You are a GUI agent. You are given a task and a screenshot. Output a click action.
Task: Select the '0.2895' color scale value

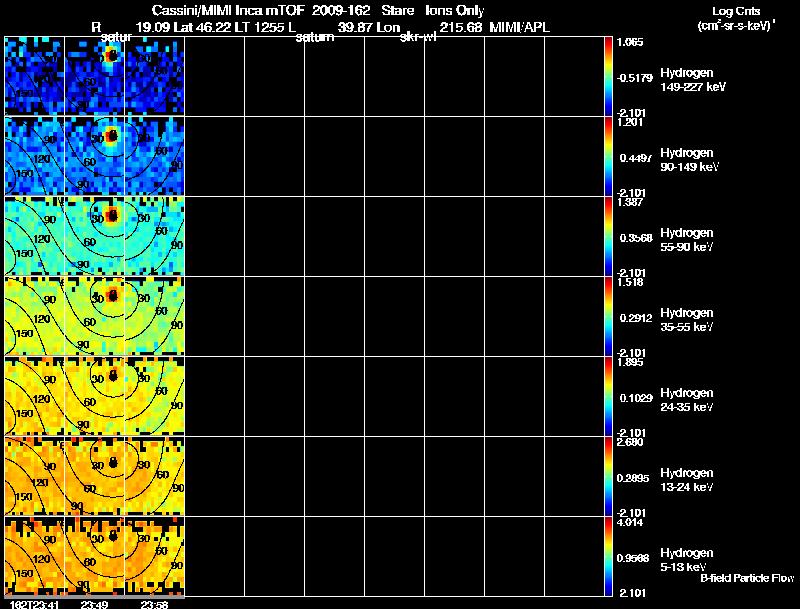(633, 478)
